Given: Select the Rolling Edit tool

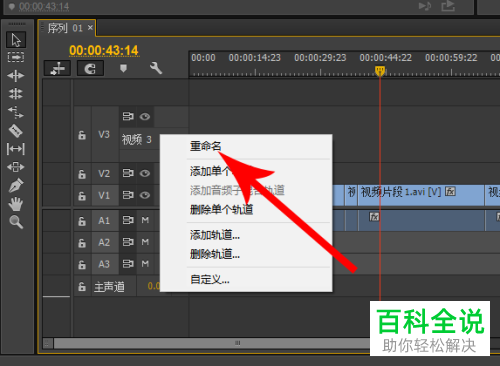Looking at the screenshot, I should tap(16, 94).
